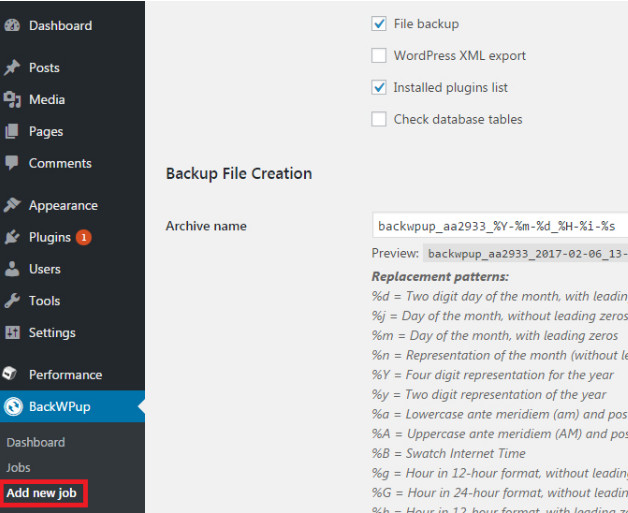Click the Media camera-music icon
Image resolution: width=628 pixels, height=513 pixels.
tap(12, 99)
